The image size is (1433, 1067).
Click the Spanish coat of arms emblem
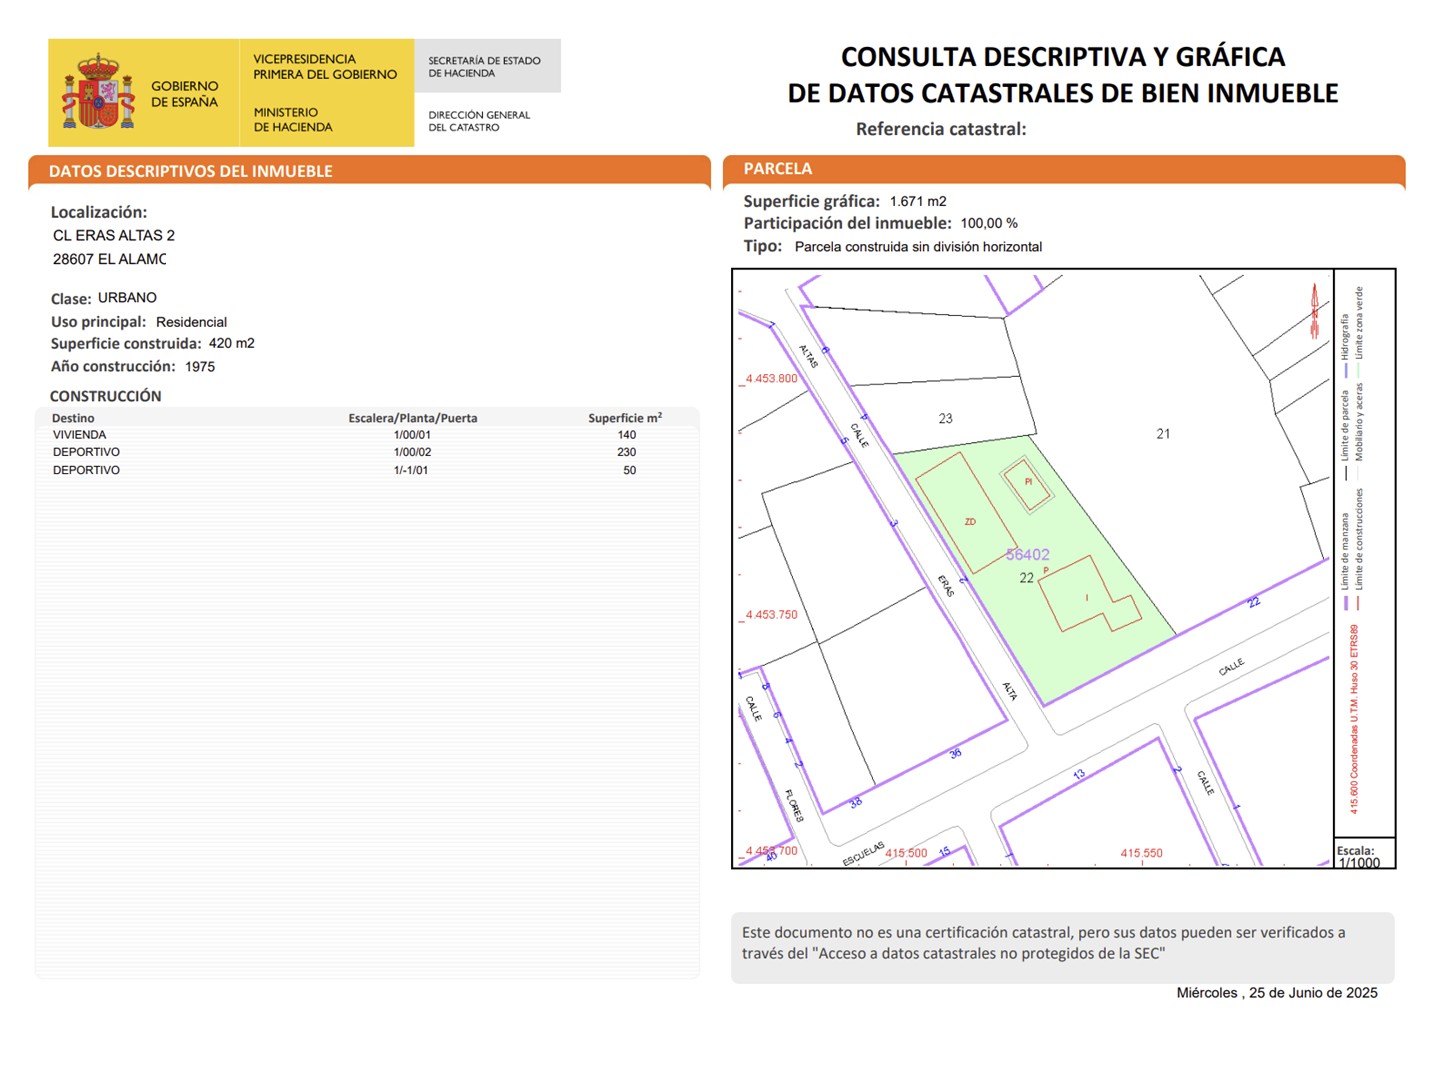click(x=98, y=93)
